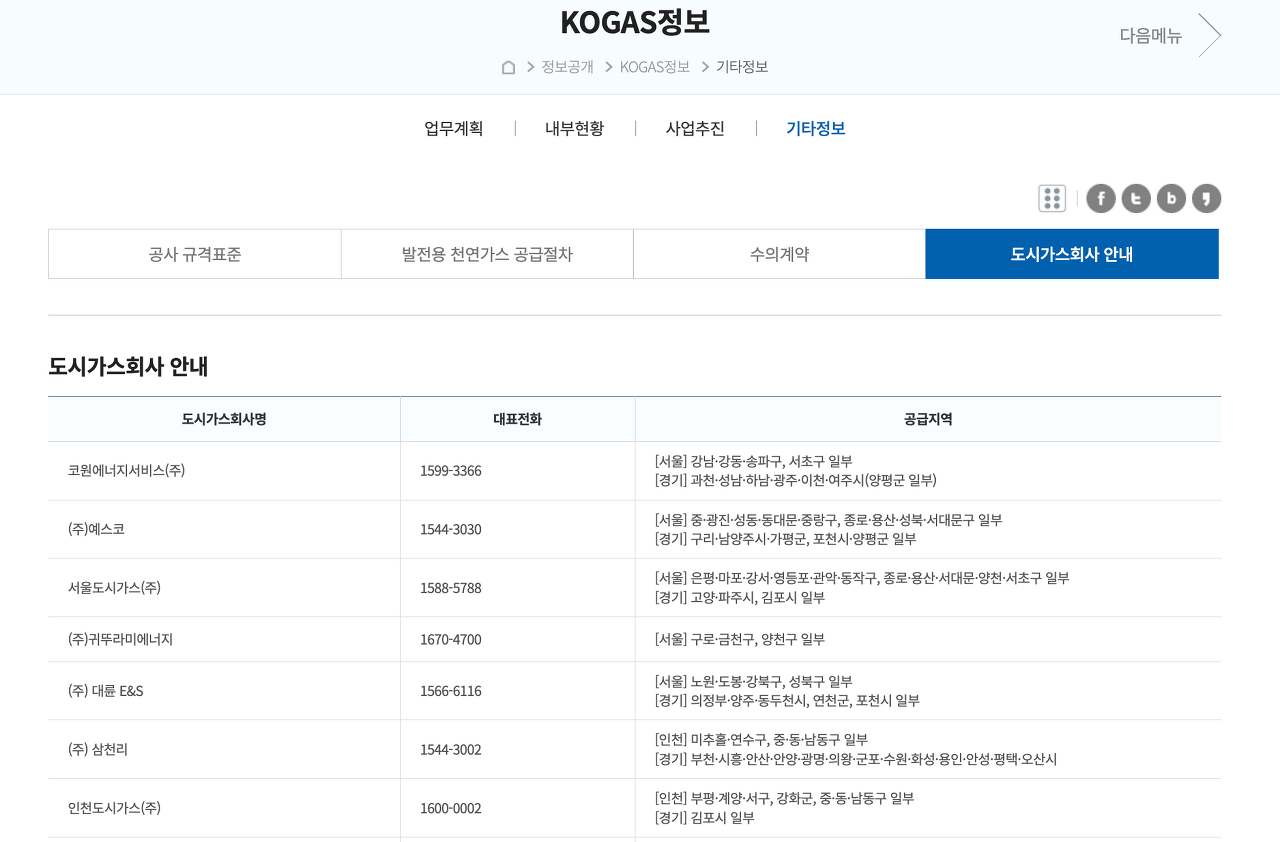Share page via the quote-mark icon
Screen dimensions: 1280x842
coord(1206,198)
